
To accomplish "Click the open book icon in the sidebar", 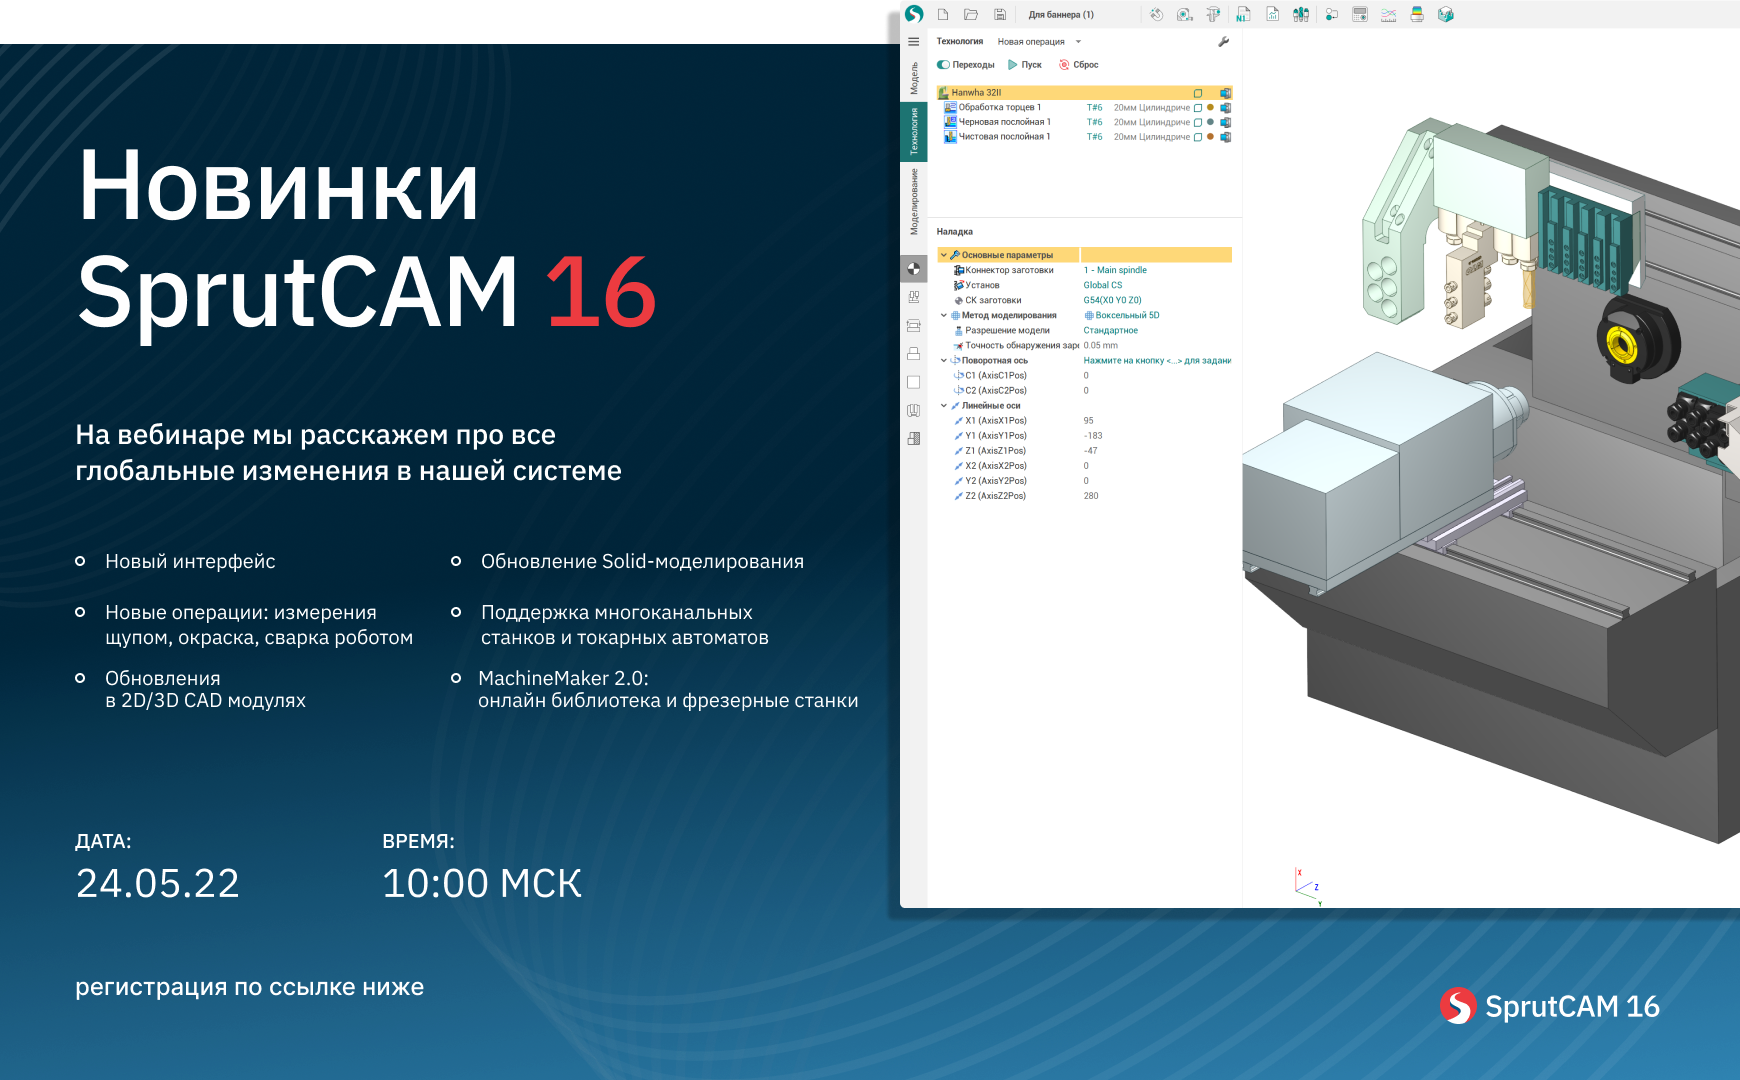I will (914, 410).
